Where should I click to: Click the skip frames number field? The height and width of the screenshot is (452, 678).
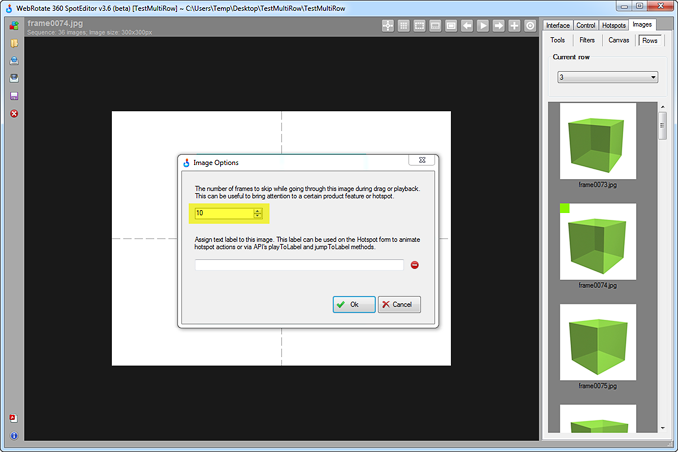224,213
